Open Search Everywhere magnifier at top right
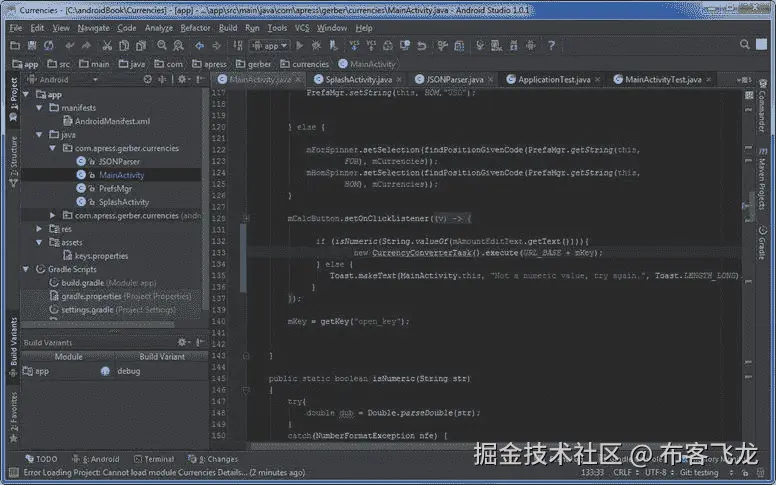This screenshot has height=485, width=776. click(x=745, y=45)
